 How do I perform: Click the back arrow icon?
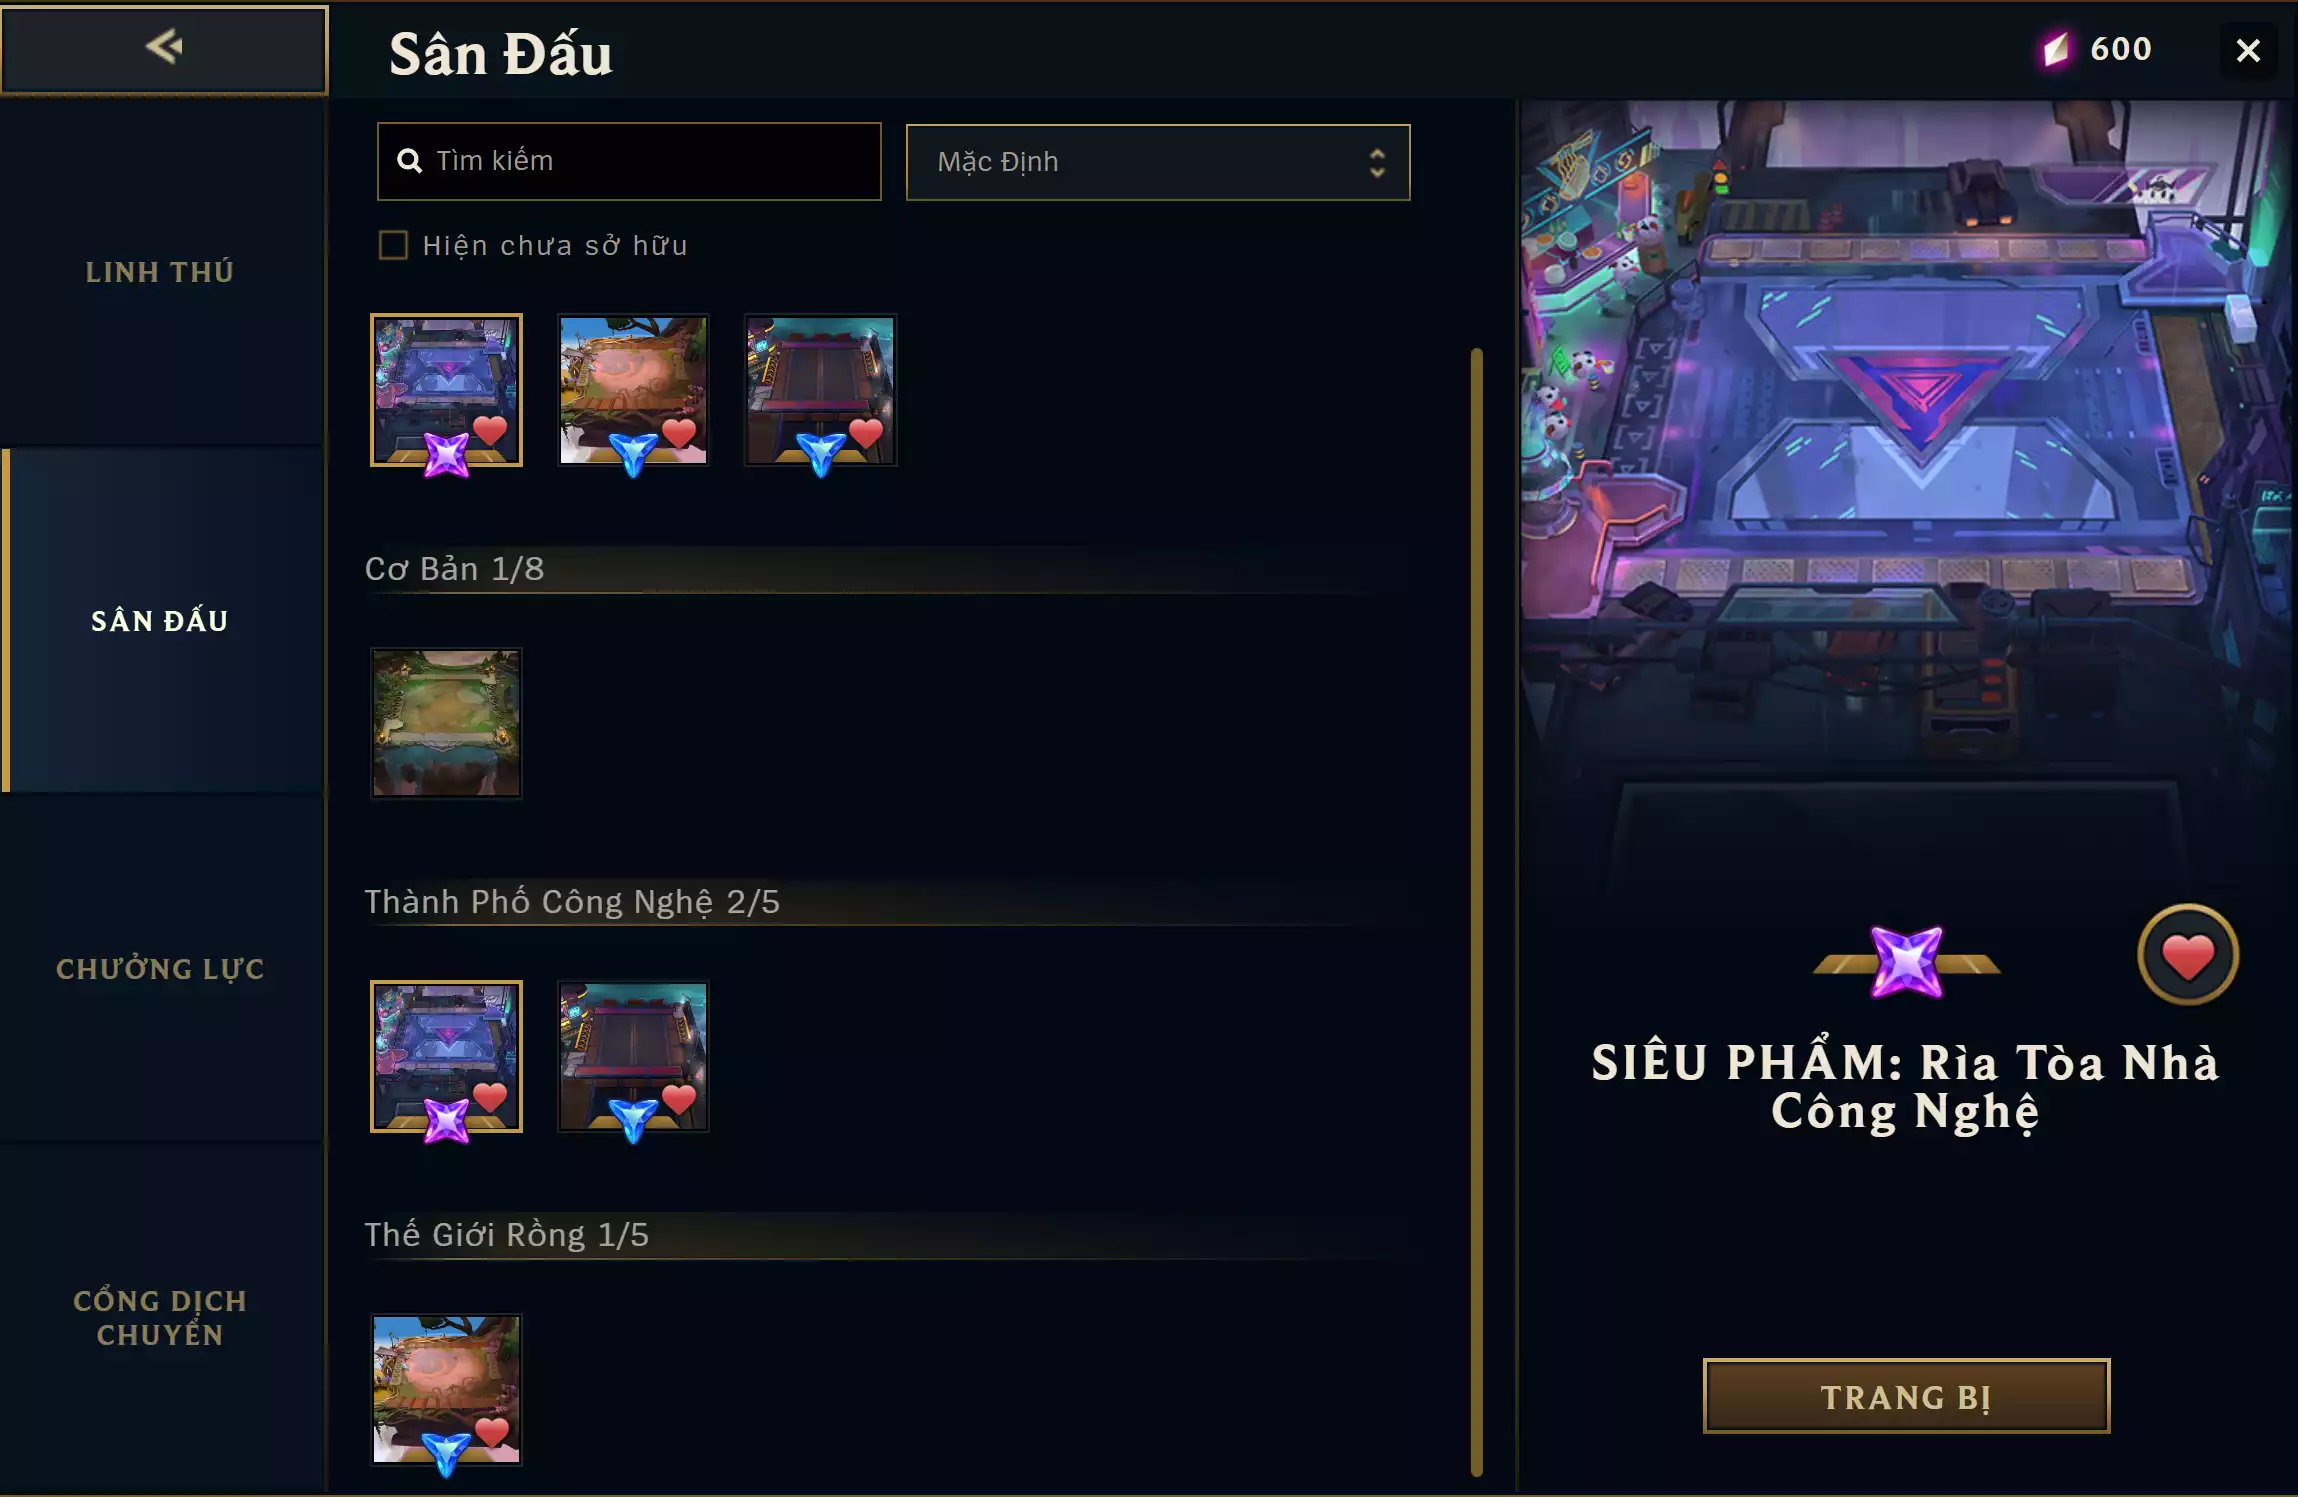coord(164,46)
